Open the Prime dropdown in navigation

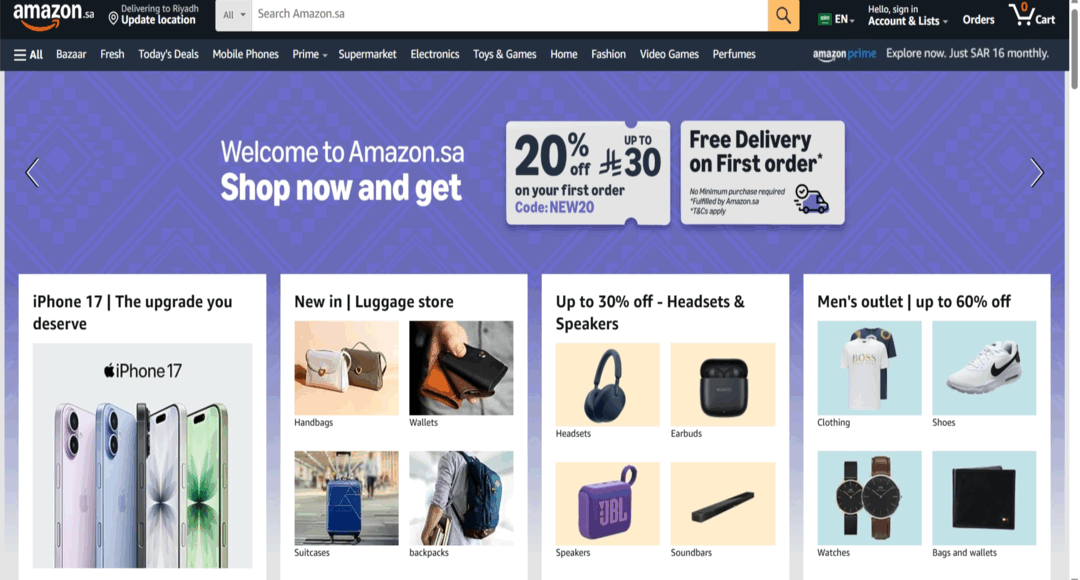[x=309, y=54]
